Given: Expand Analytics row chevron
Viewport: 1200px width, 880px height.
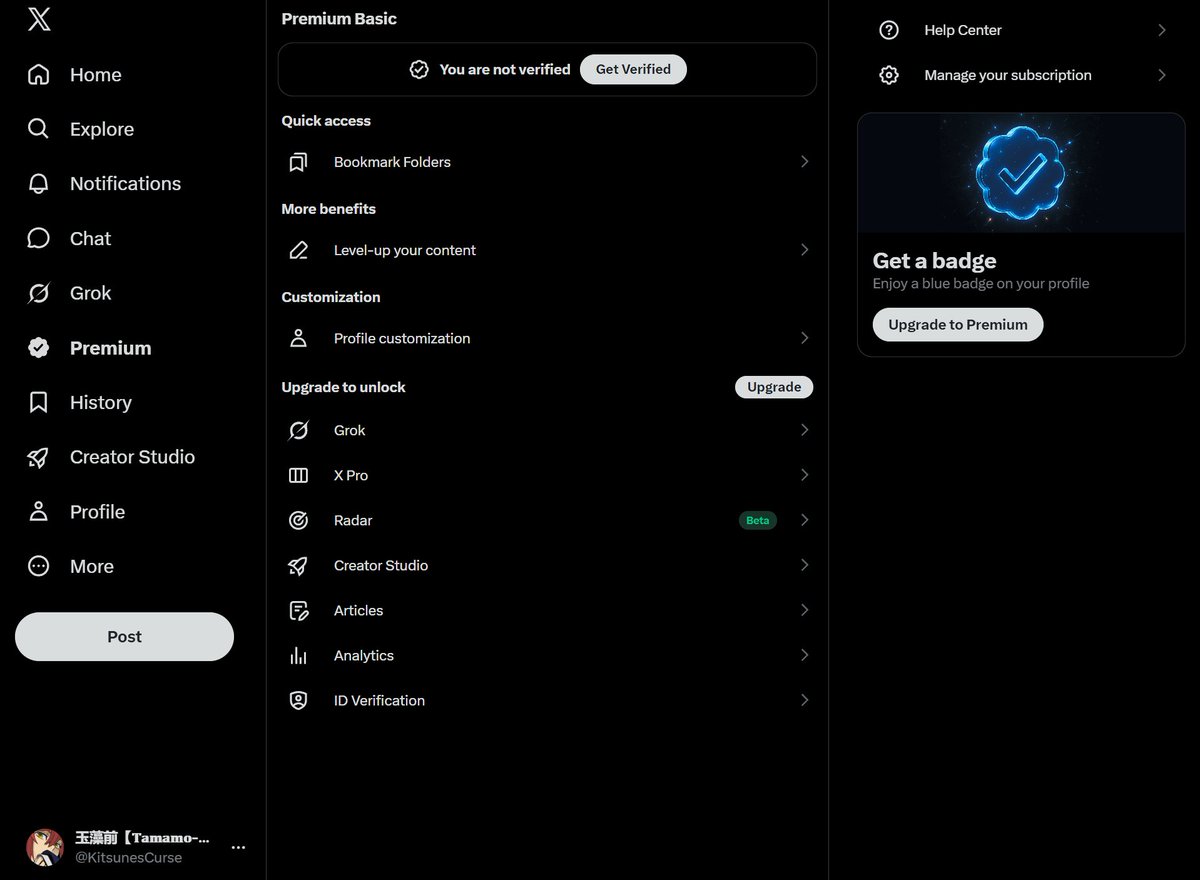Looking at the screenshot, I should click(x=804, y=655).
